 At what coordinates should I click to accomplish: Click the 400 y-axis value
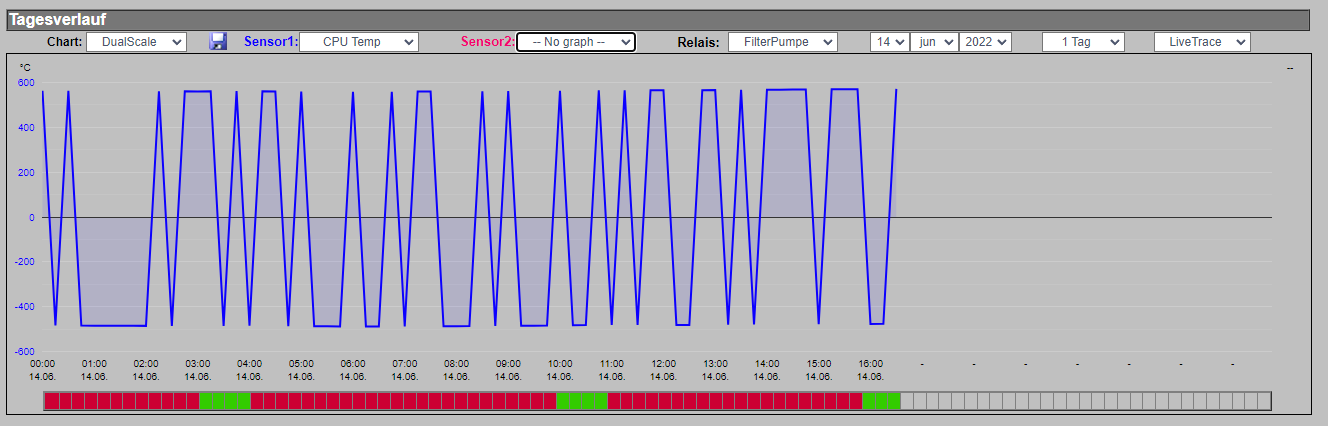click(x=26, y=127)
